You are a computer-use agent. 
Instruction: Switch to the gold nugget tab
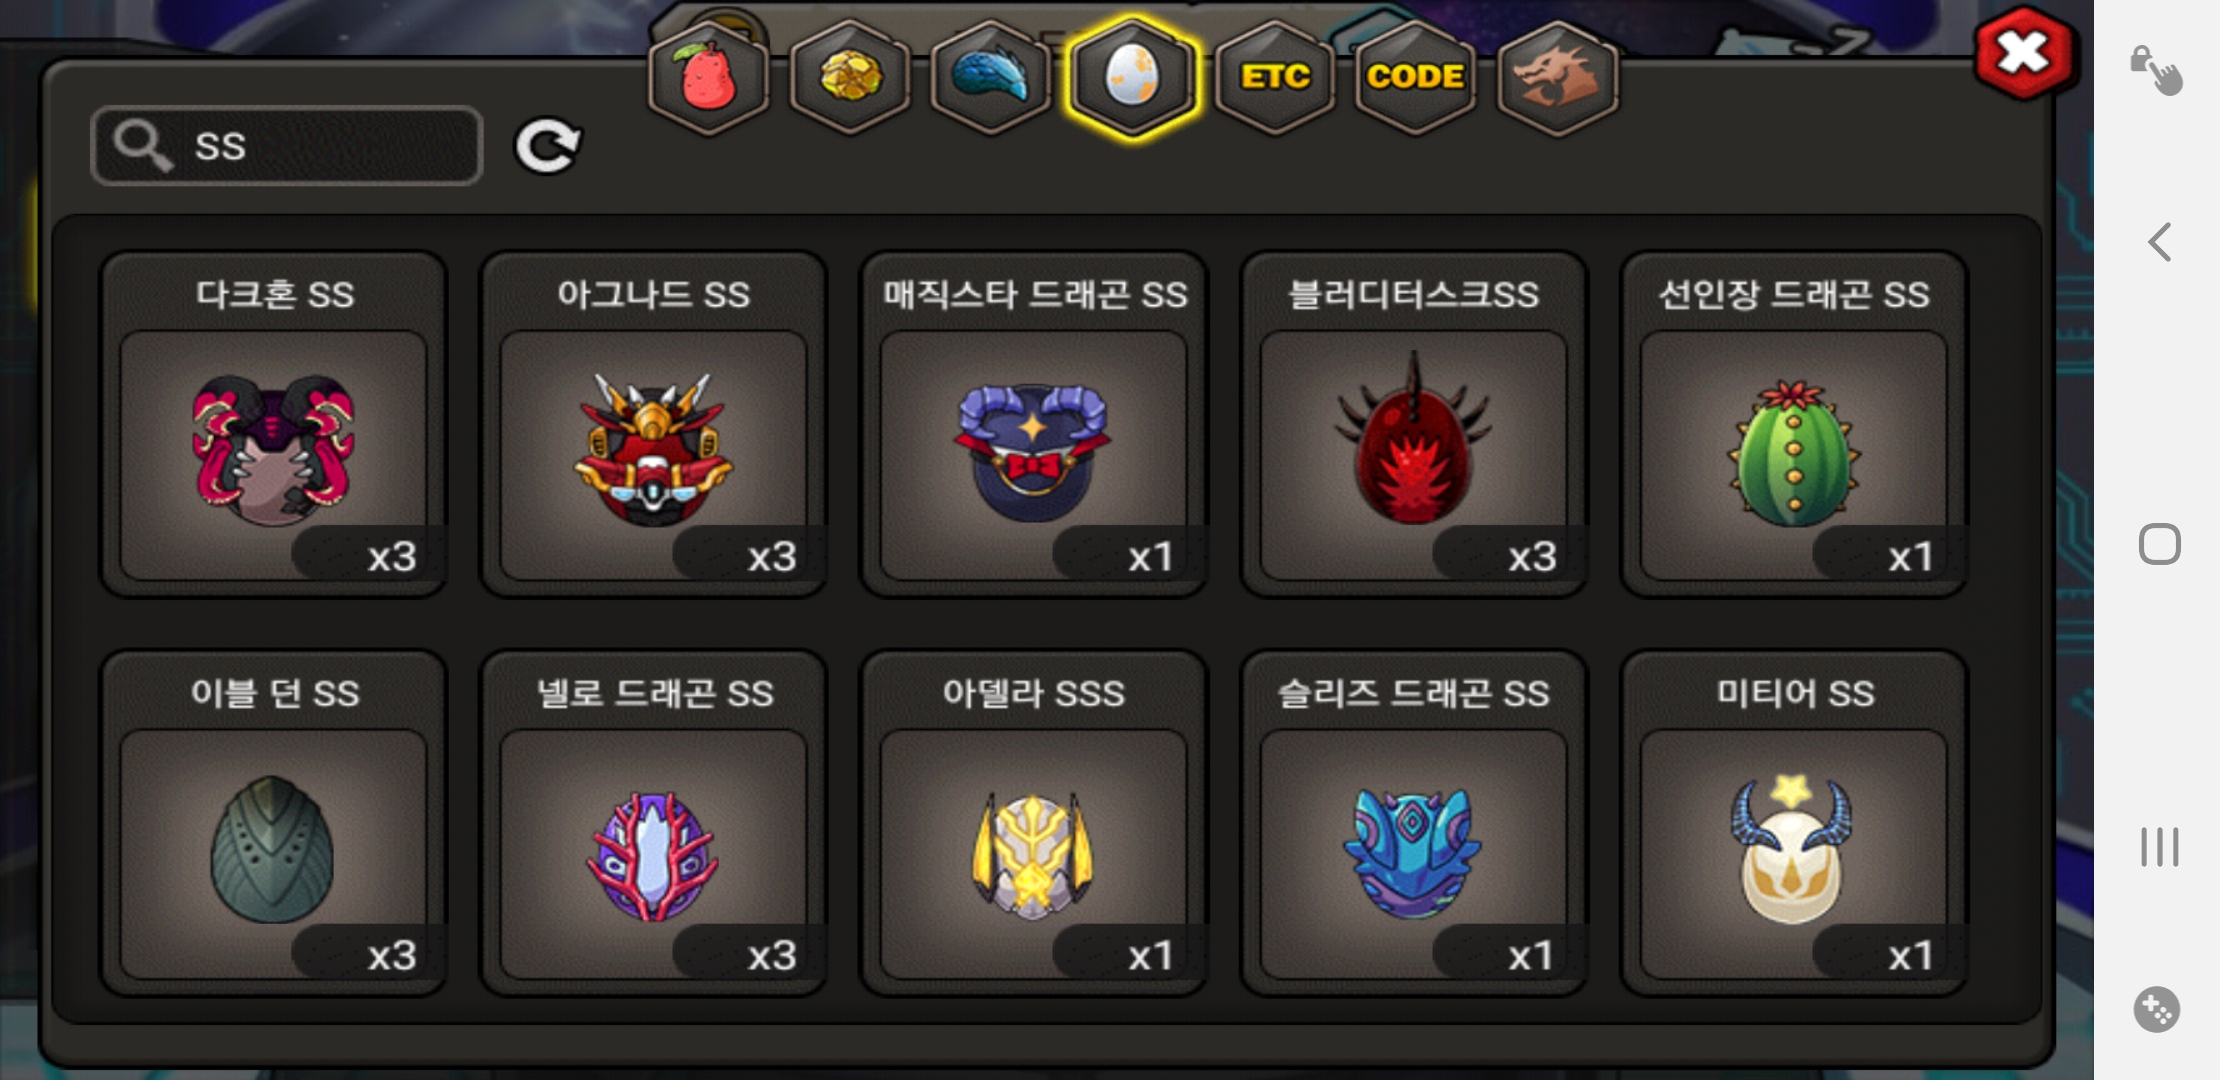(x=850, y=77)
